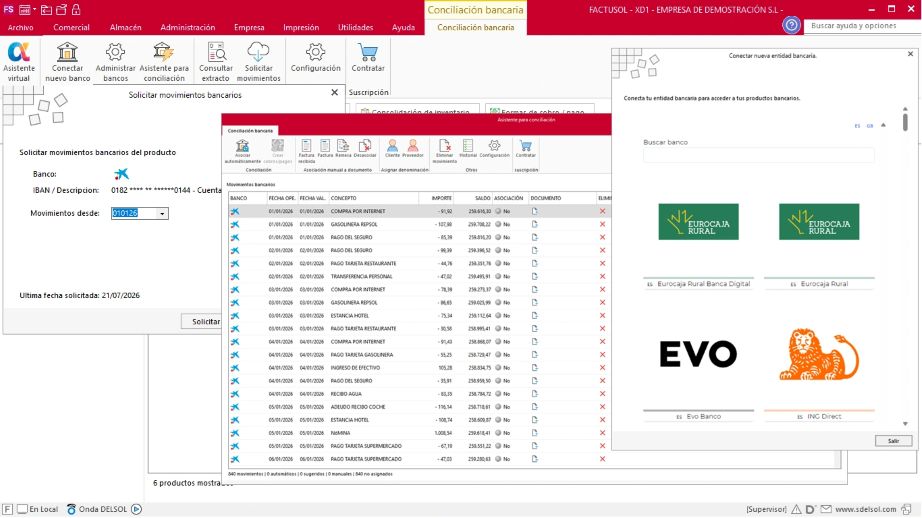Click Asociar automáticamente in the assistant window

pos(242,151)
